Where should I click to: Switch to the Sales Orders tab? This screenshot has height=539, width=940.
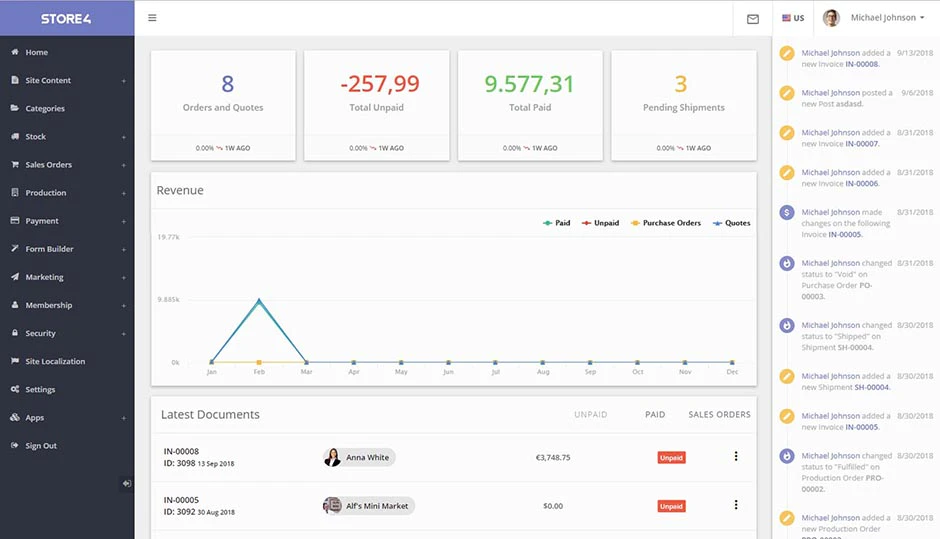pyautogui.click(x=719, y=414)
